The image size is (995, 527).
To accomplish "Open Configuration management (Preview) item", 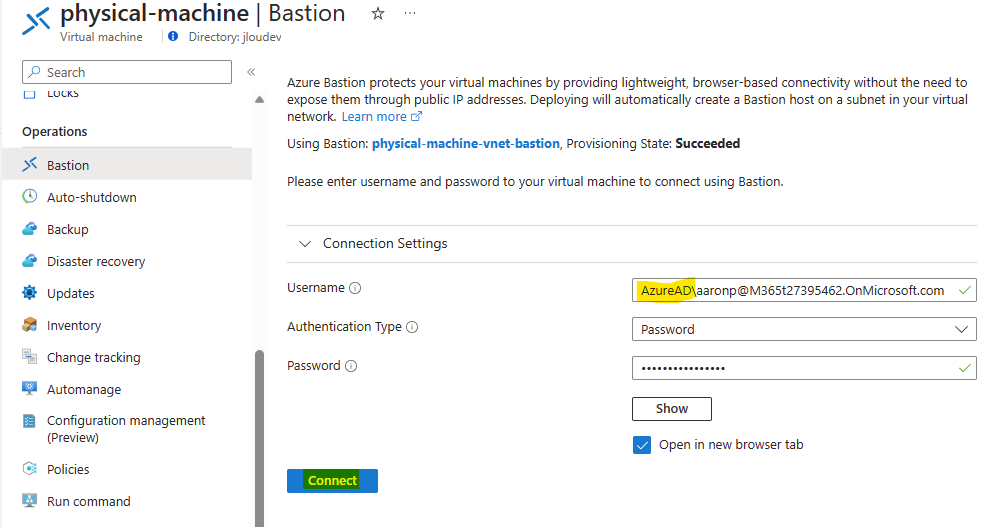I will [x=127, y=429].
